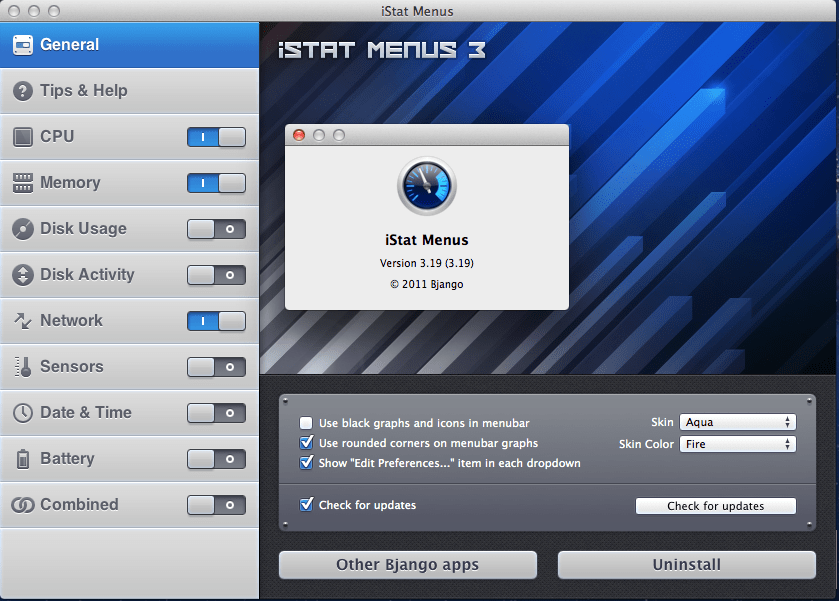Click the Version 3.19 (3.19) text
The height and width of the screenshot is (601, 839).
[426, 263]
